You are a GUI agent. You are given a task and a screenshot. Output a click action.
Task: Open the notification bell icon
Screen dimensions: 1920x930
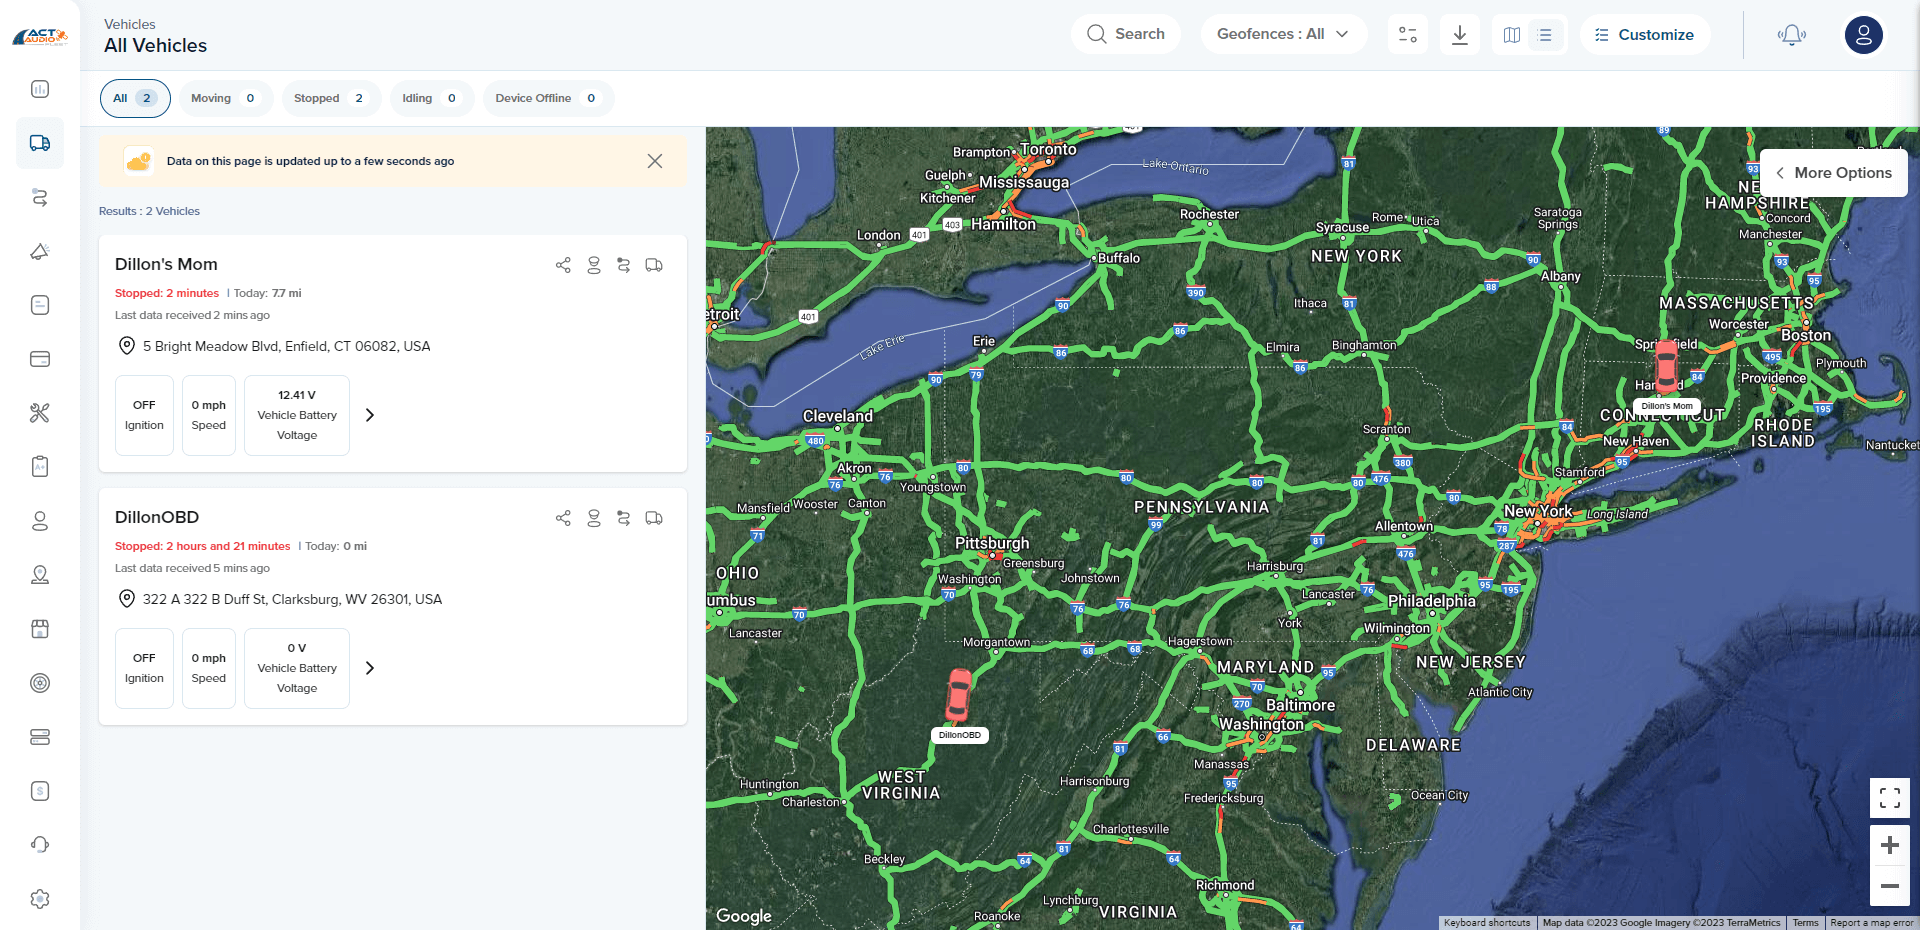(1791, 35)
